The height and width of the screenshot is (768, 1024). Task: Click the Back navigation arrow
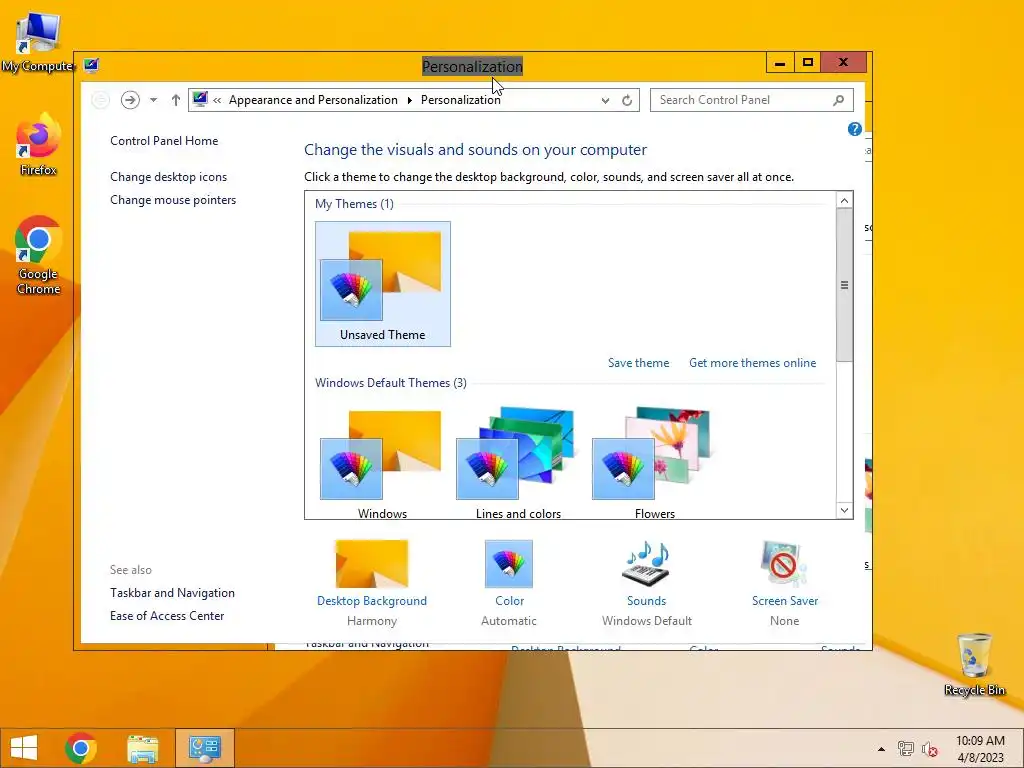(100, 100)
